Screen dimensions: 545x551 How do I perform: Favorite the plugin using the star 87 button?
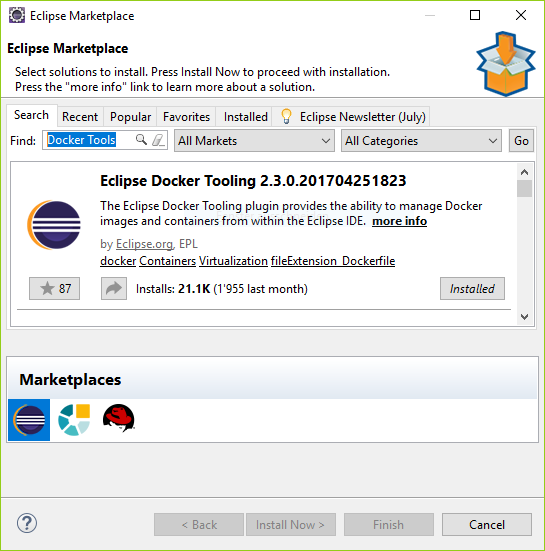pyautogui.click(x=54, y=289)
